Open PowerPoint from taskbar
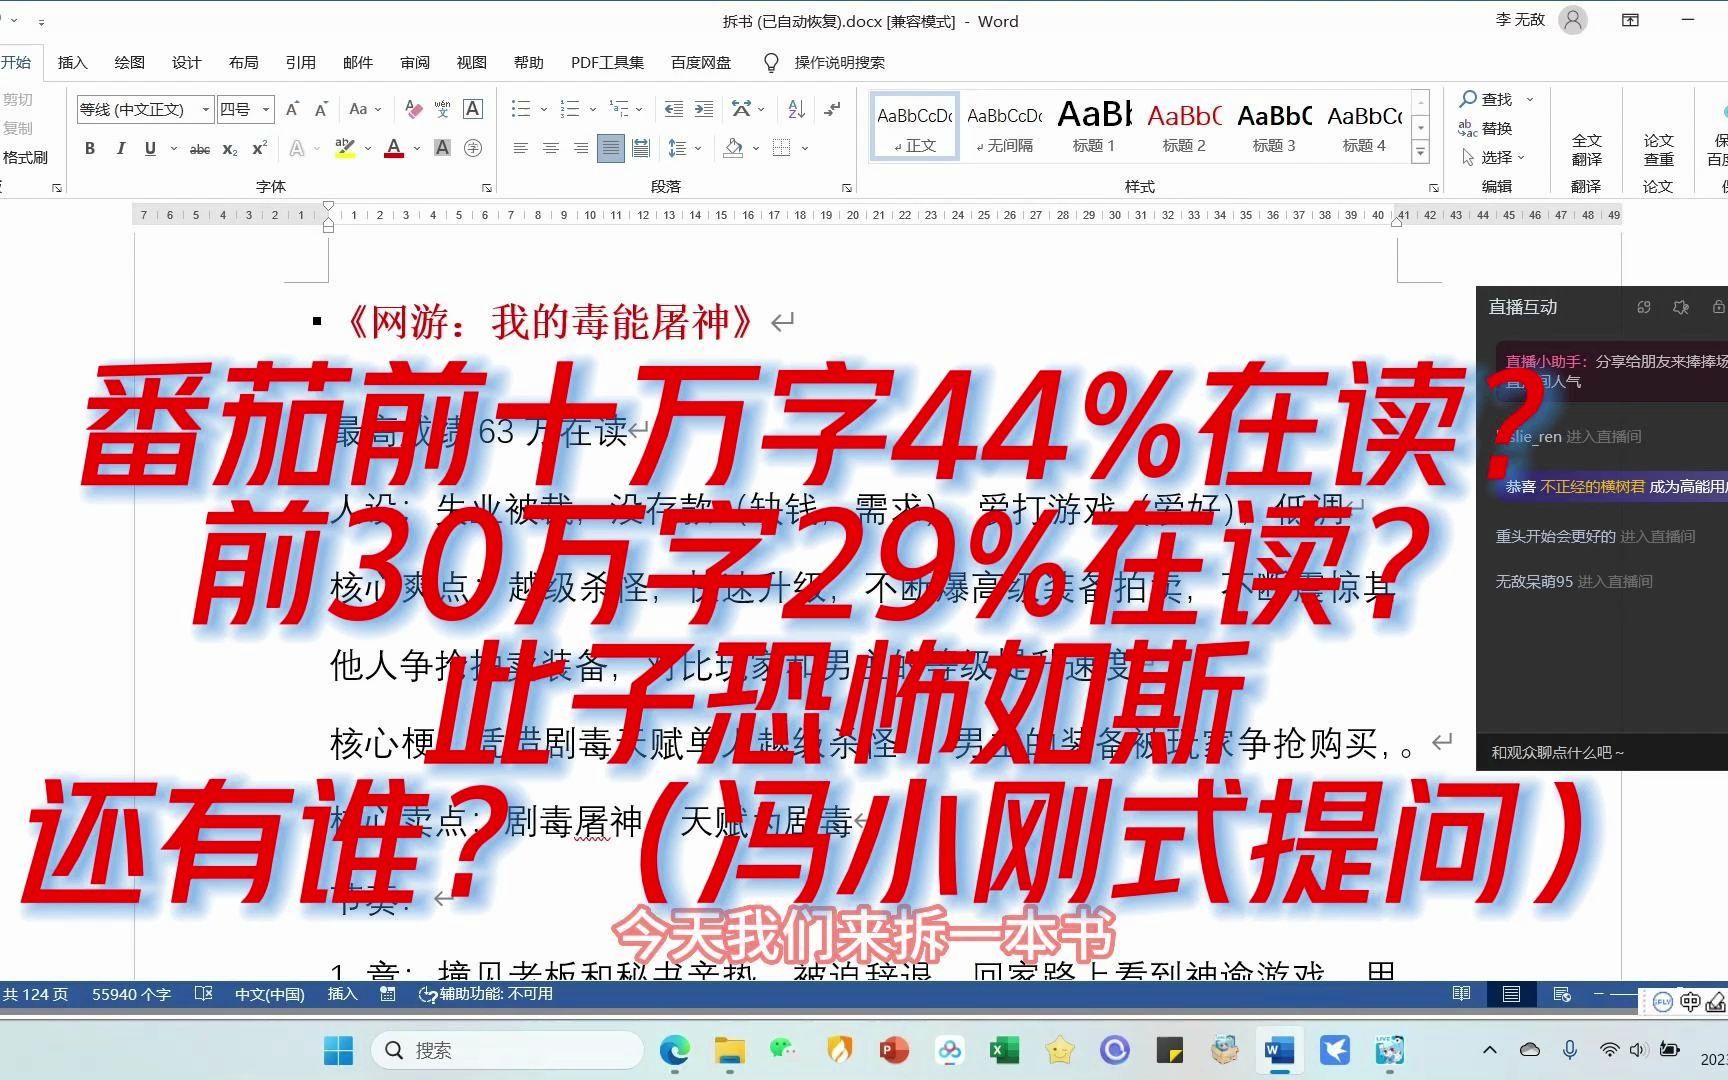 pos(894,1050)
